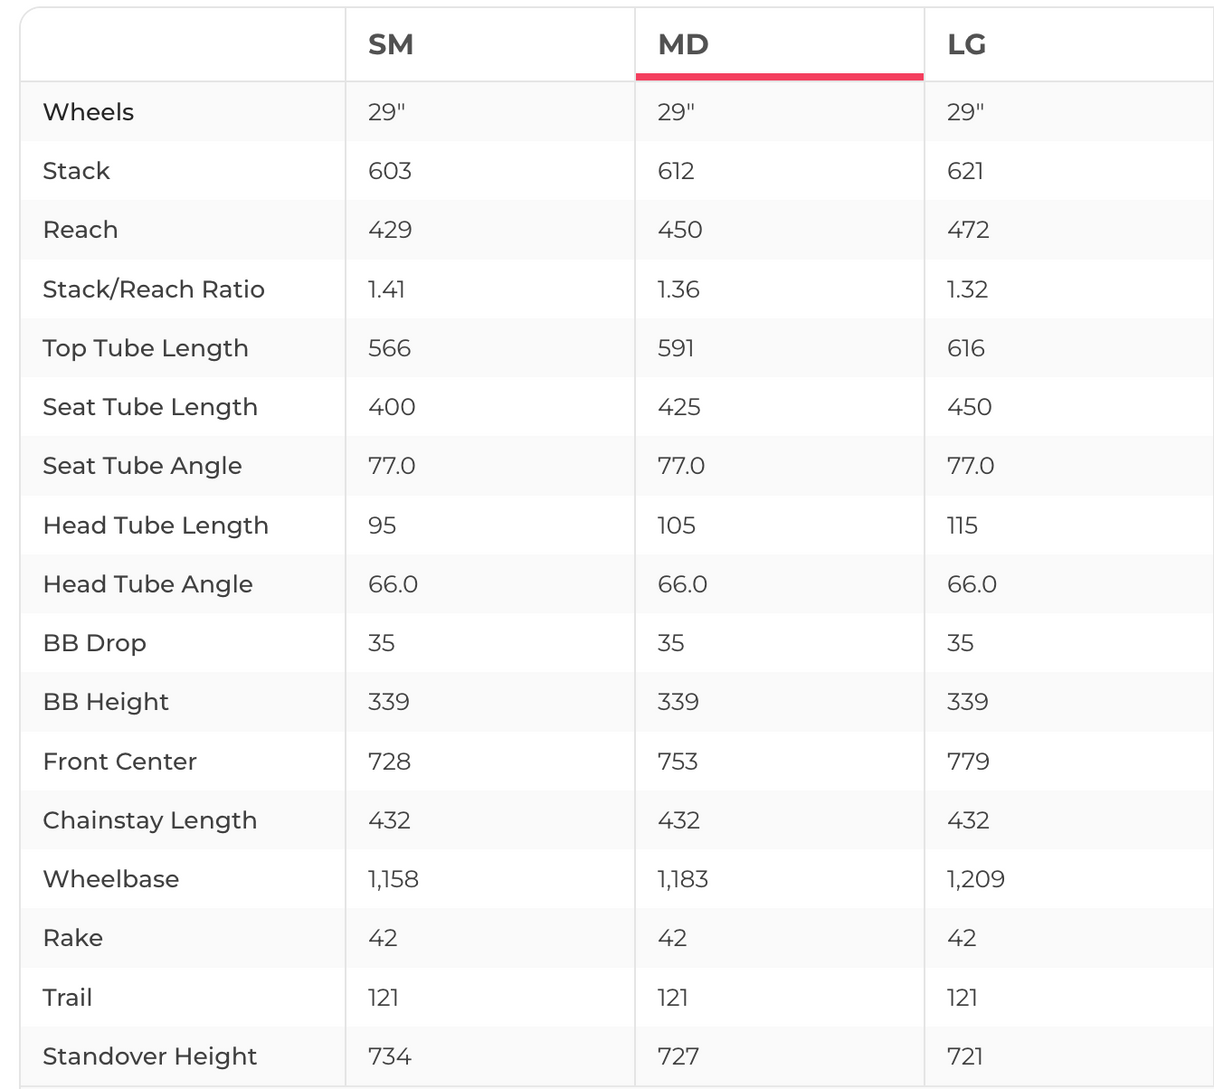This screenshot has width=1214, height=1089.
Task: Click the Standover Height row label
Action: coord(149,1056)
